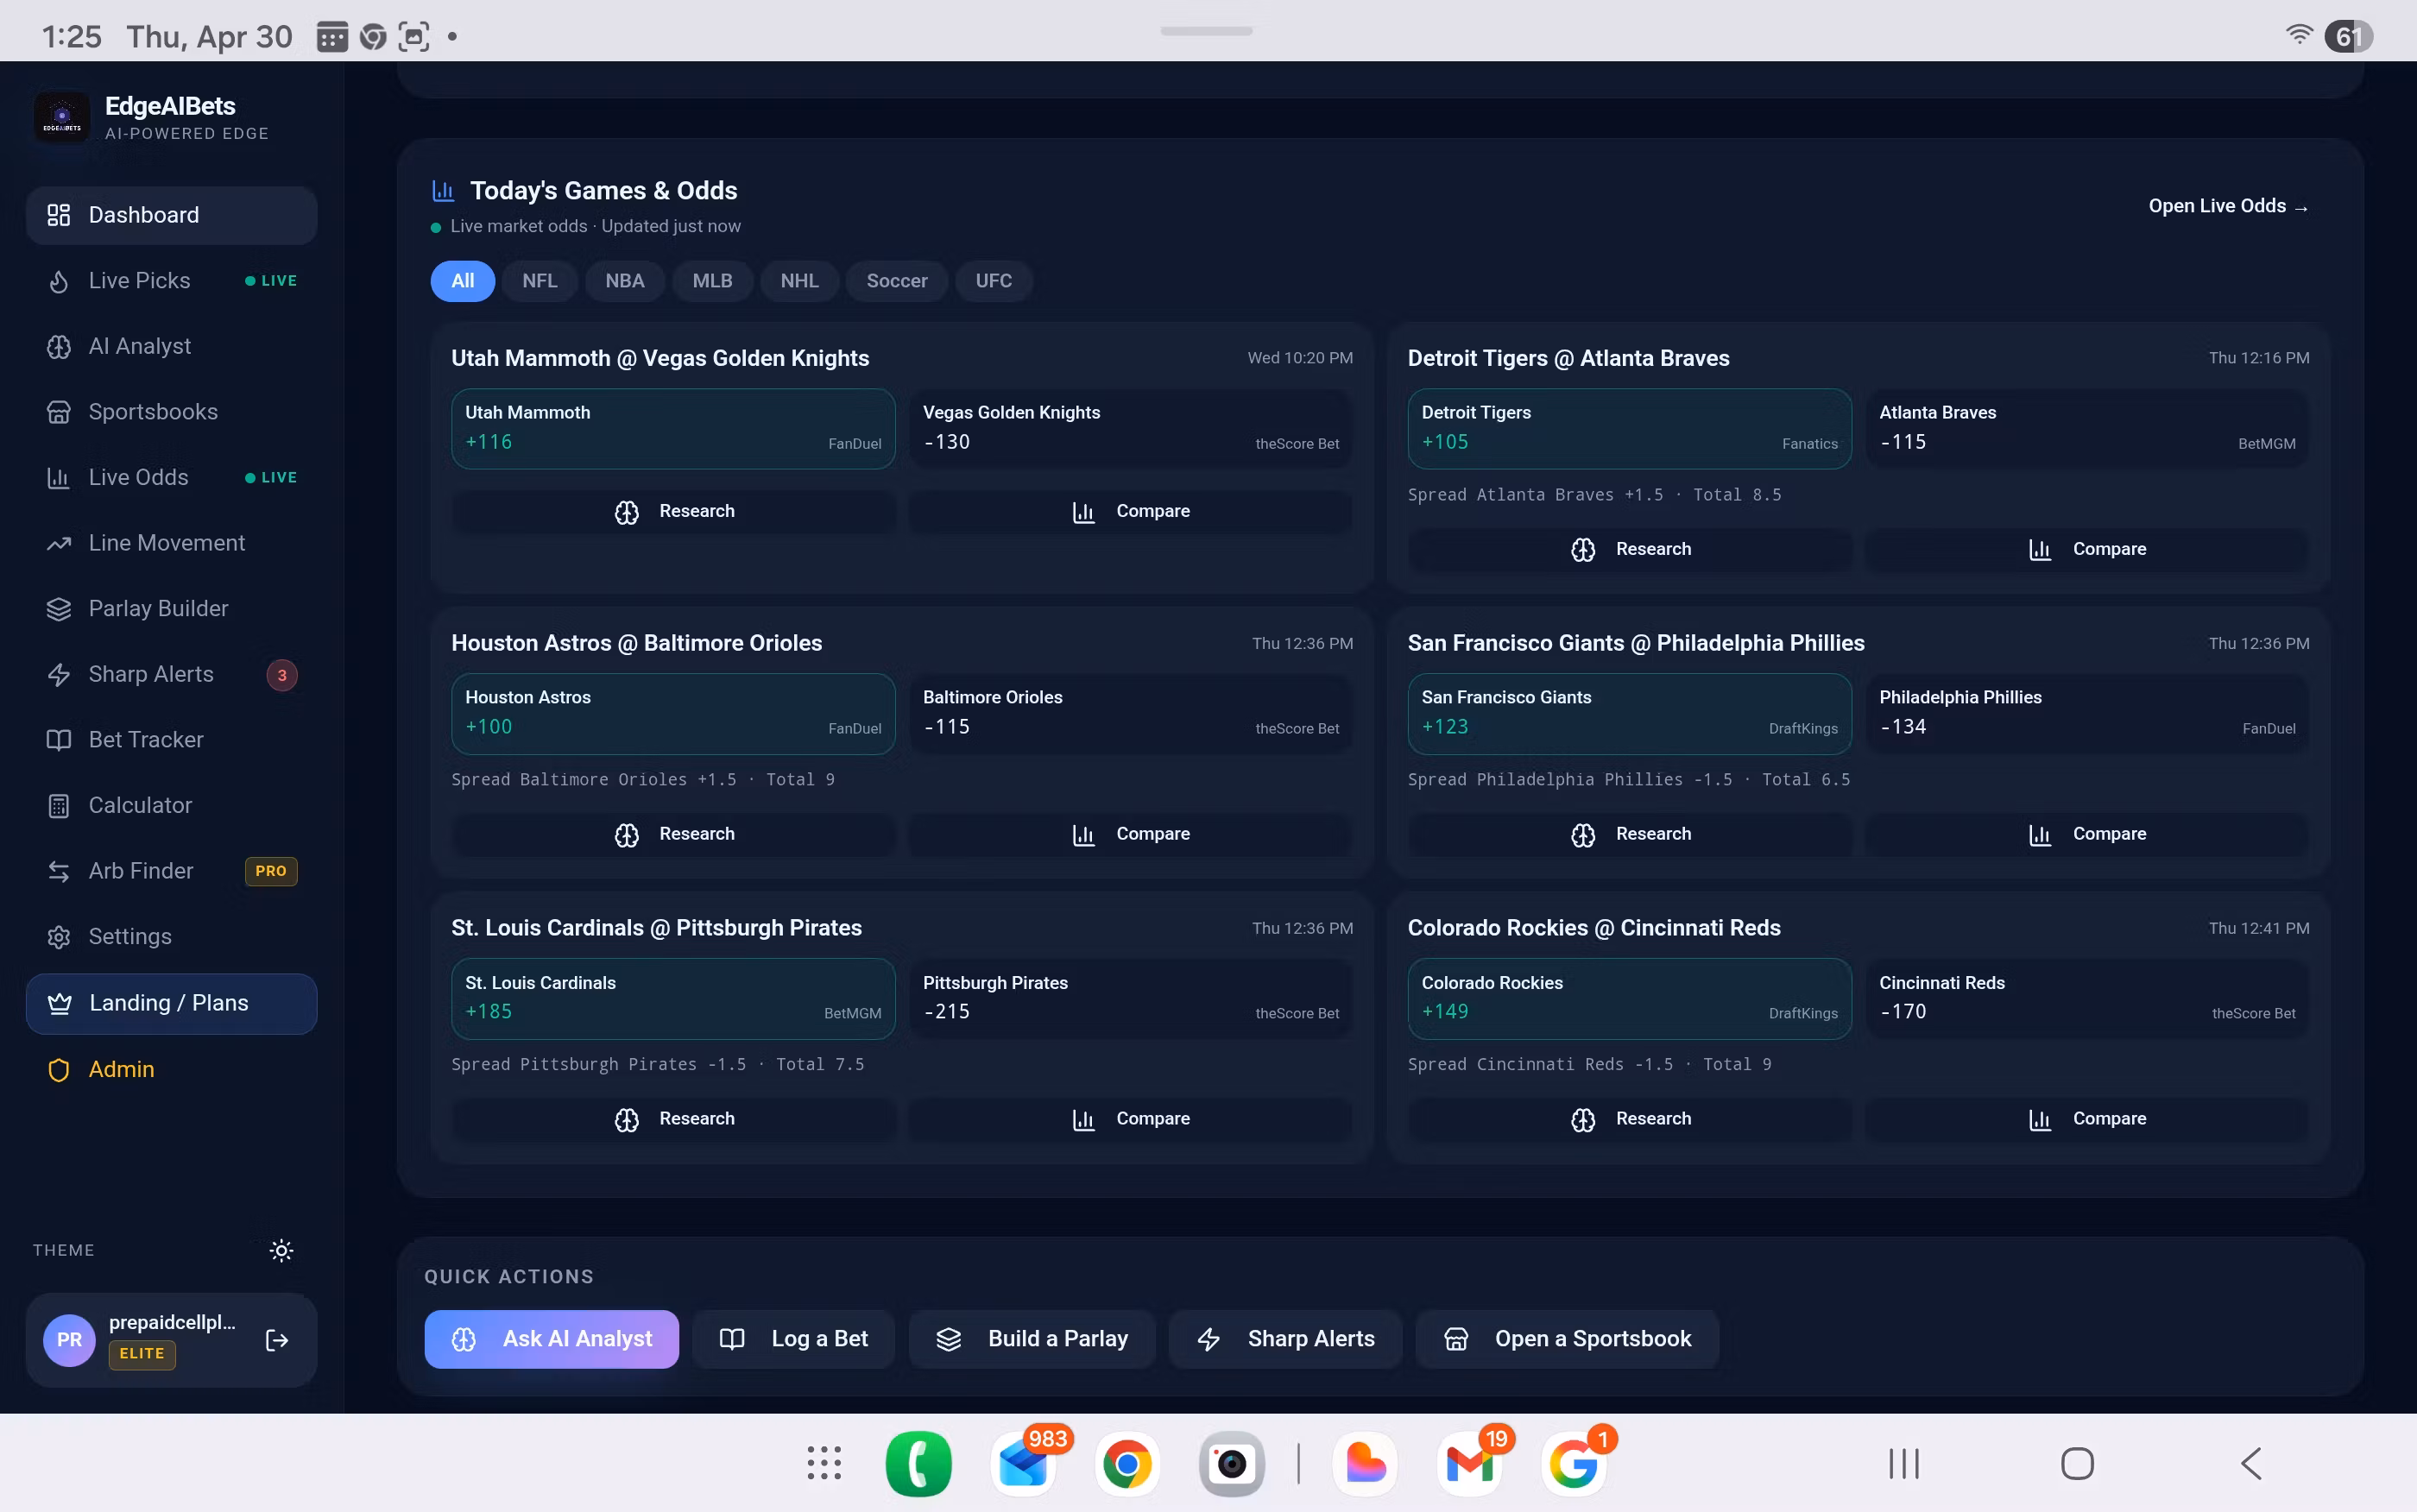This screenshot has width=2417, height=1512.
Task: Select Colorado Rockies +149 odds
Action: point(1629,999)
